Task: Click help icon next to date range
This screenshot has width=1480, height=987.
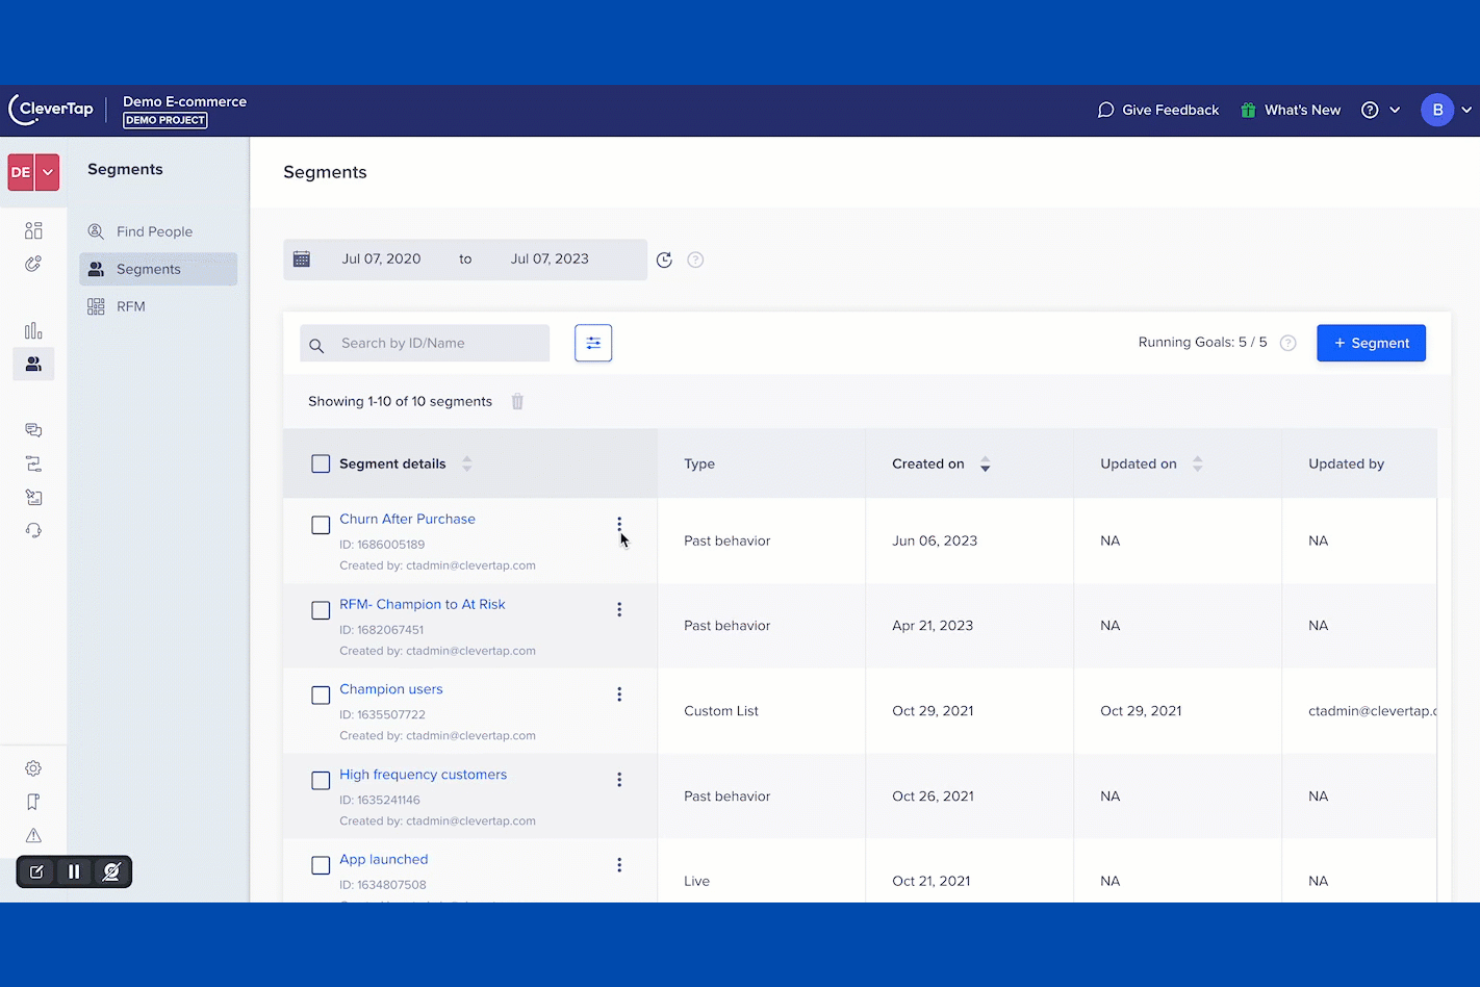Action: 696,260
